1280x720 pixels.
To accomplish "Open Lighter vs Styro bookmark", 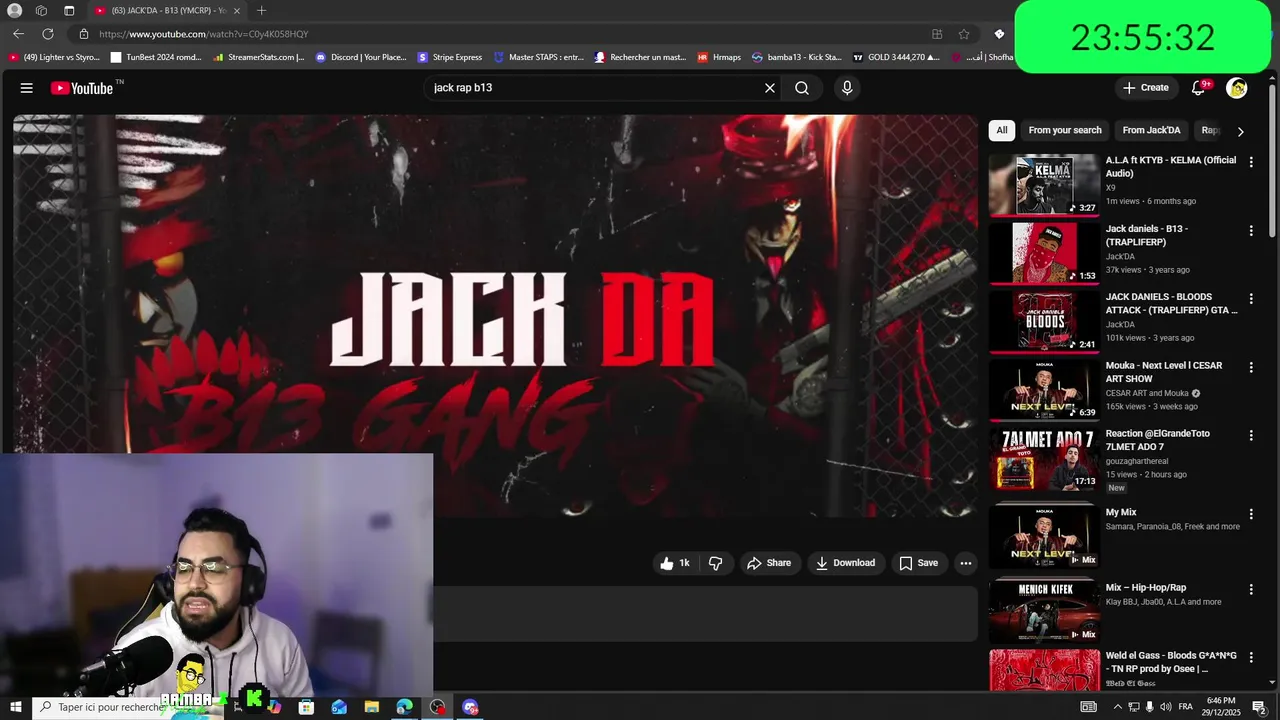I will tap(54, 57).
